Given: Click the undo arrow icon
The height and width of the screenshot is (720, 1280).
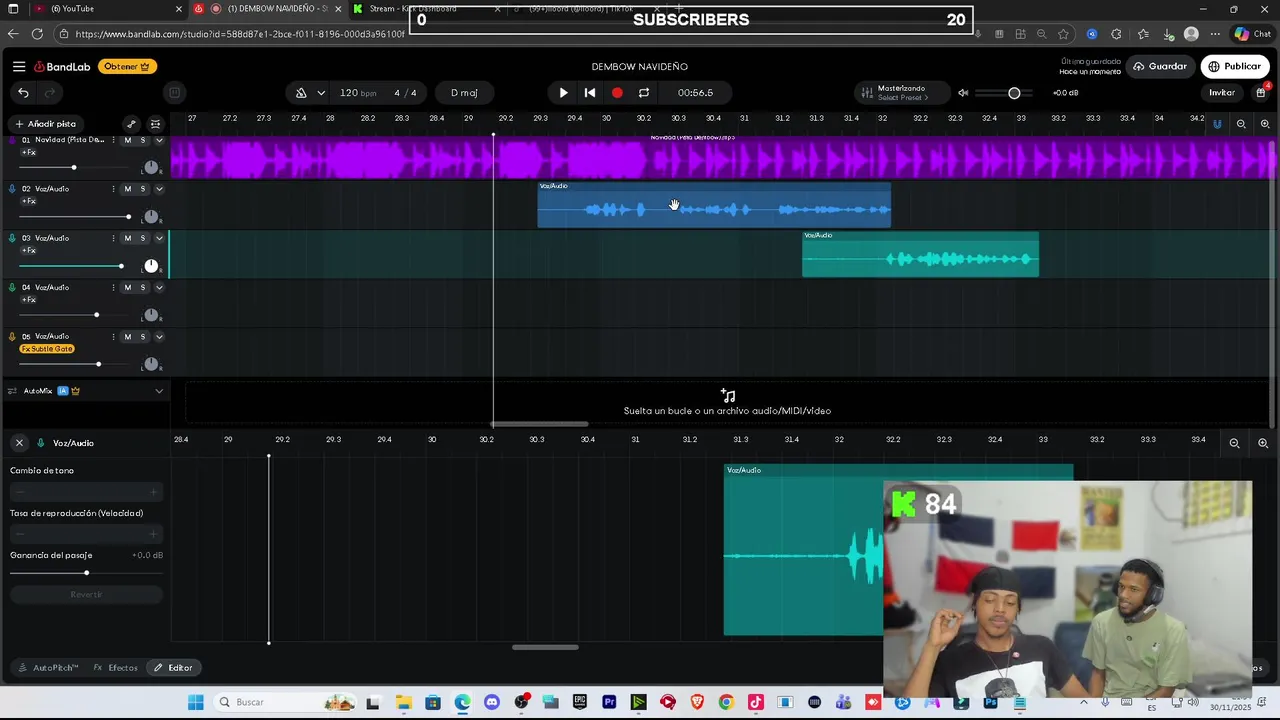Looking at the screenshot, I should 23,93.
